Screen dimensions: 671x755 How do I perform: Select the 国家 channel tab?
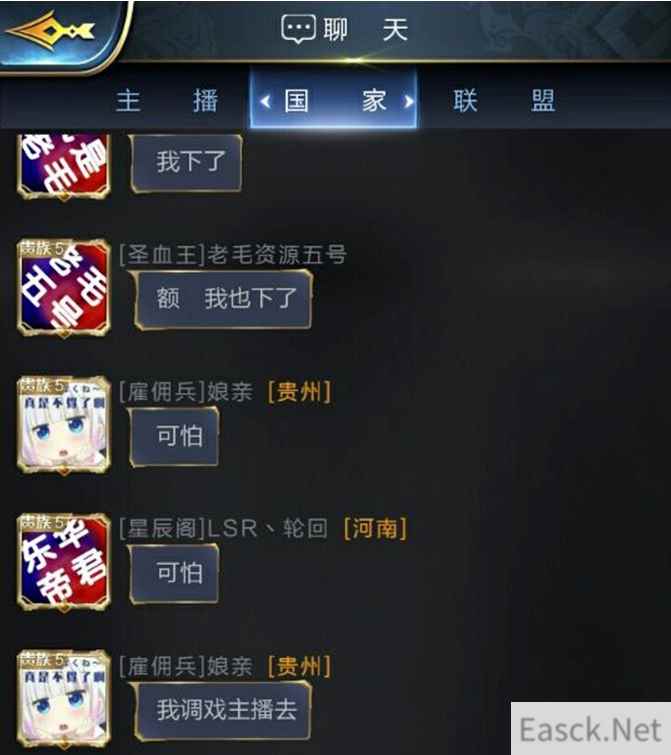pos(335,101)
